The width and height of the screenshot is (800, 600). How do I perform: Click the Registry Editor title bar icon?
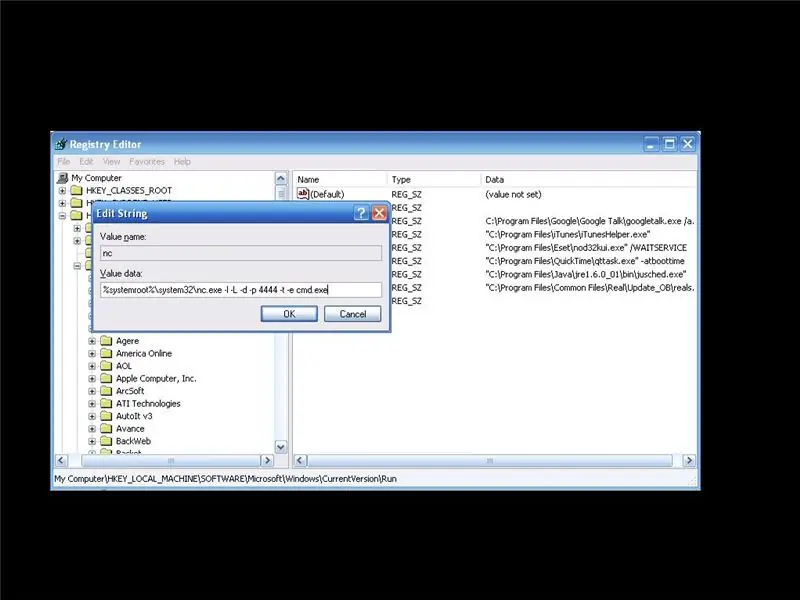[61, 144]
